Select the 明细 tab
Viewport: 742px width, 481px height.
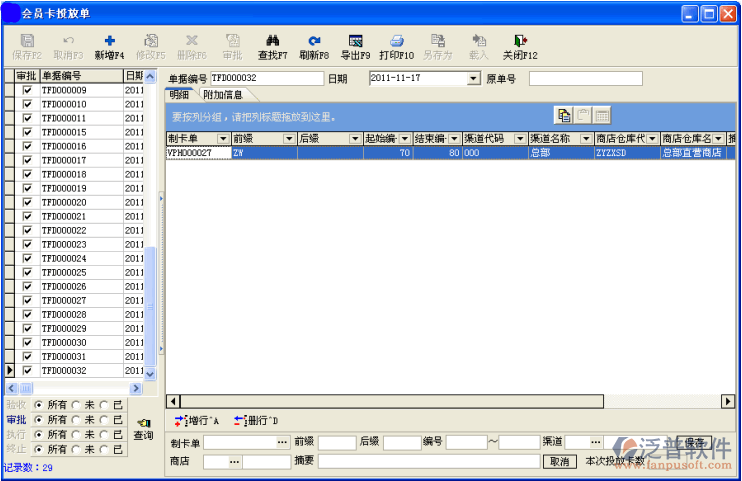(x=180, y=95)
